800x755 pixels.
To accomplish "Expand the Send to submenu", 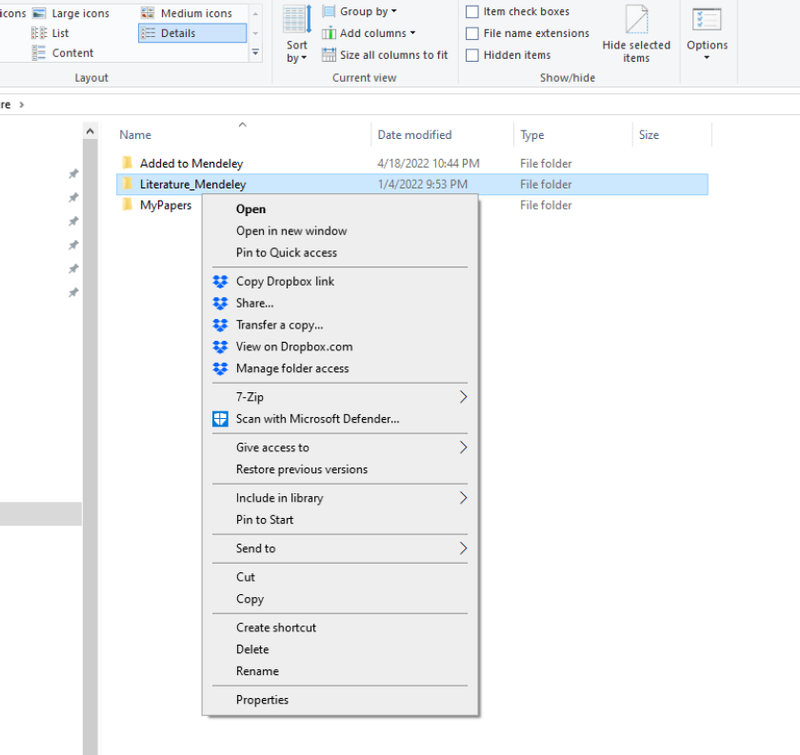I will tap(462, 548).
